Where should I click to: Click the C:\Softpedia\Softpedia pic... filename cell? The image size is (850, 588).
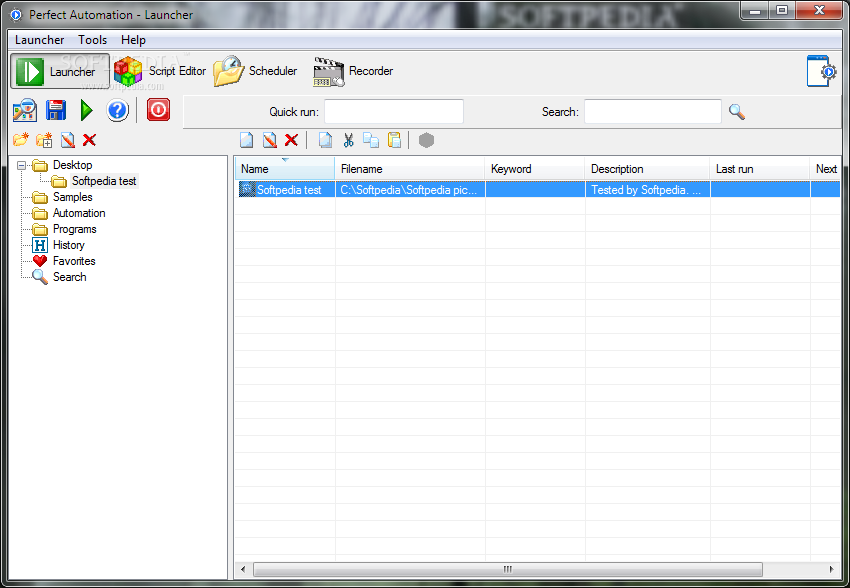click(410, 190)
